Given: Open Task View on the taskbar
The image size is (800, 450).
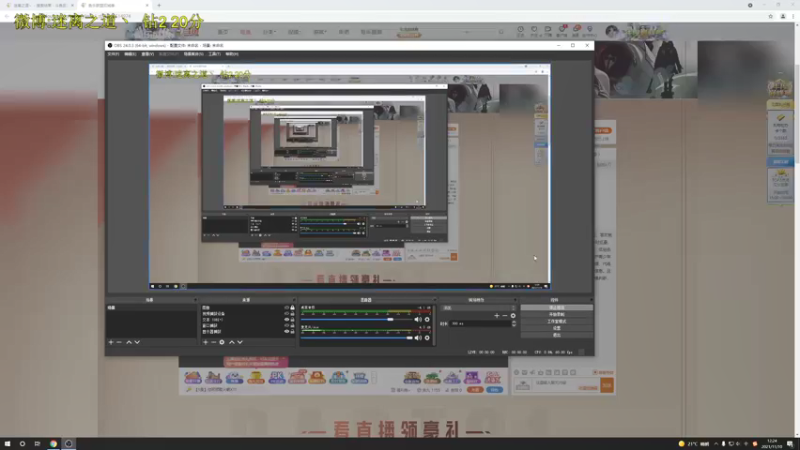Looking at the screenshot, I should [37, 444].
